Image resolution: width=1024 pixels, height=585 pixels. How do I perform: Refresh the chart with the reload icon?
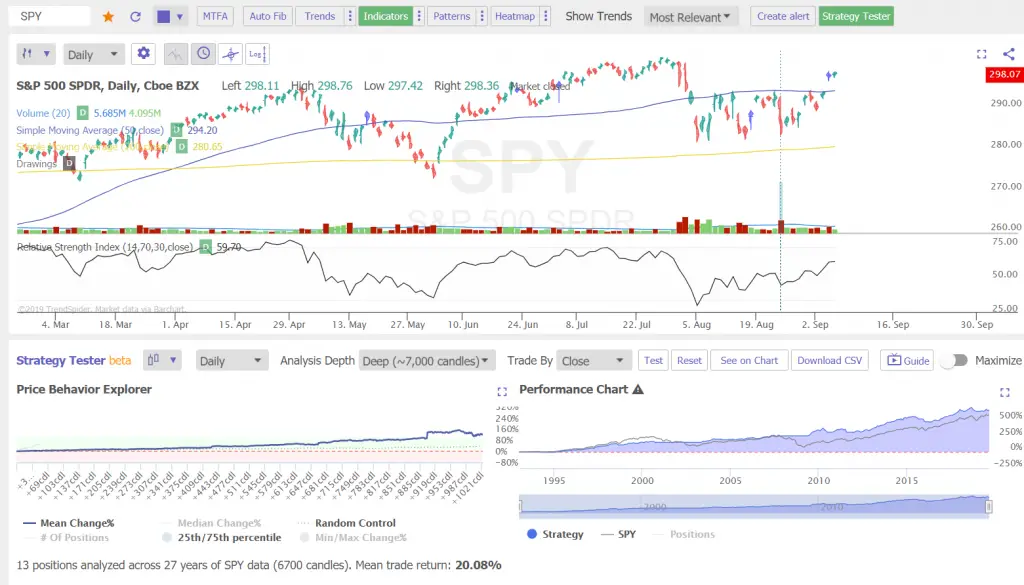coord(135,16)
